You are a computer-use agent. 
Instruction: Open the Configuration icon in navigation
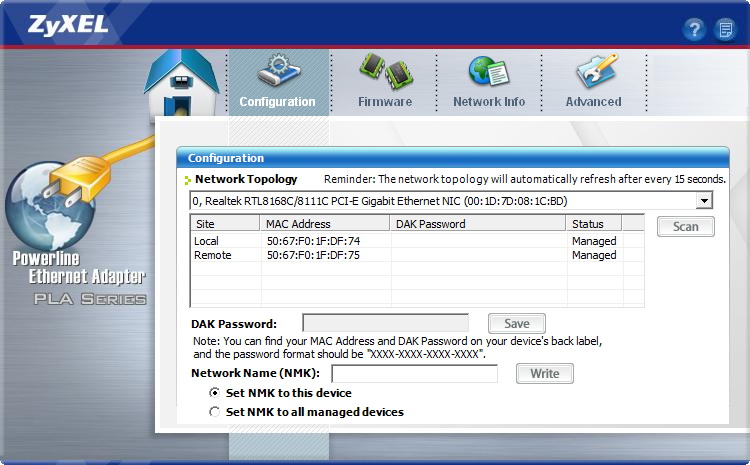(277, 72)
